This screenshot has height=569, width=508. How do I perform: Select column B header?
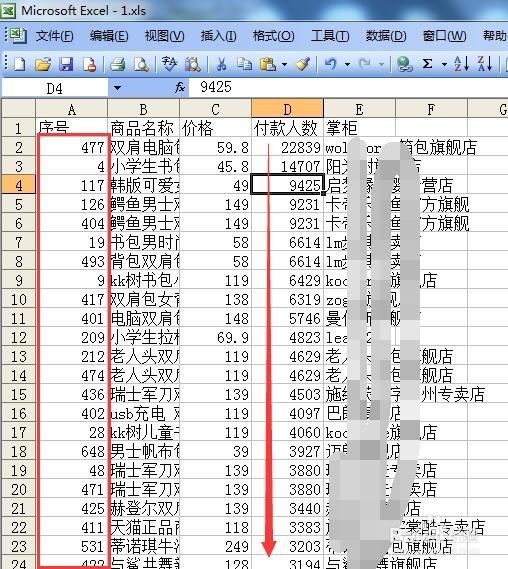143,109
